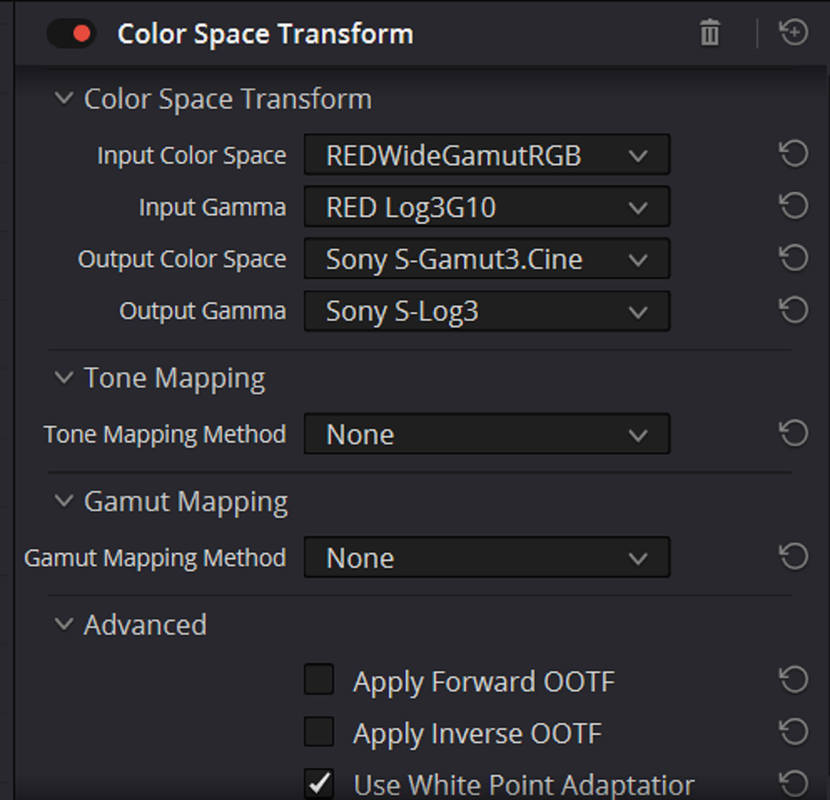Screen dimensions: 830x800
Task: Click the Tone Mapping Method label
Action: [165, 435]
